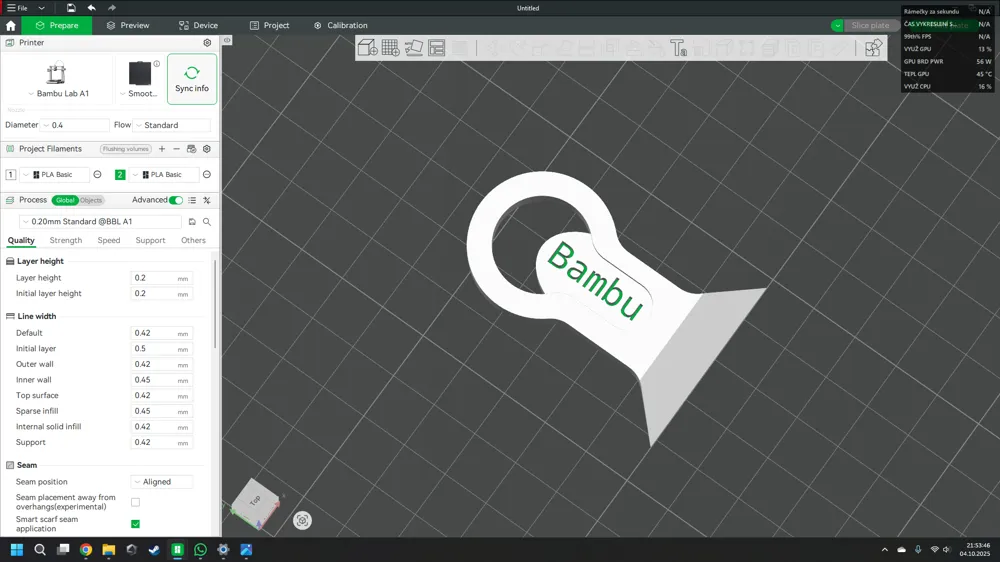Open the Support settings tab

(151, 240)
